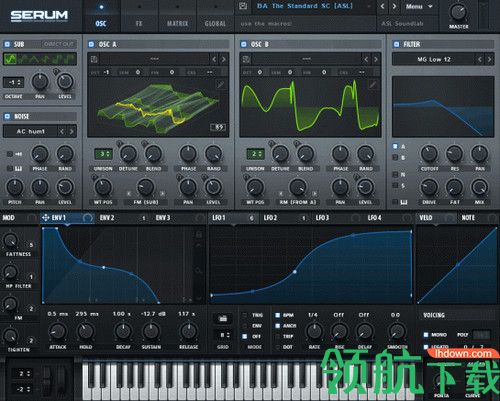Image resolution: width=500 pixels, height=401 pixels.
Task: Click the LFO RATE knob
Action: [314, 331]
